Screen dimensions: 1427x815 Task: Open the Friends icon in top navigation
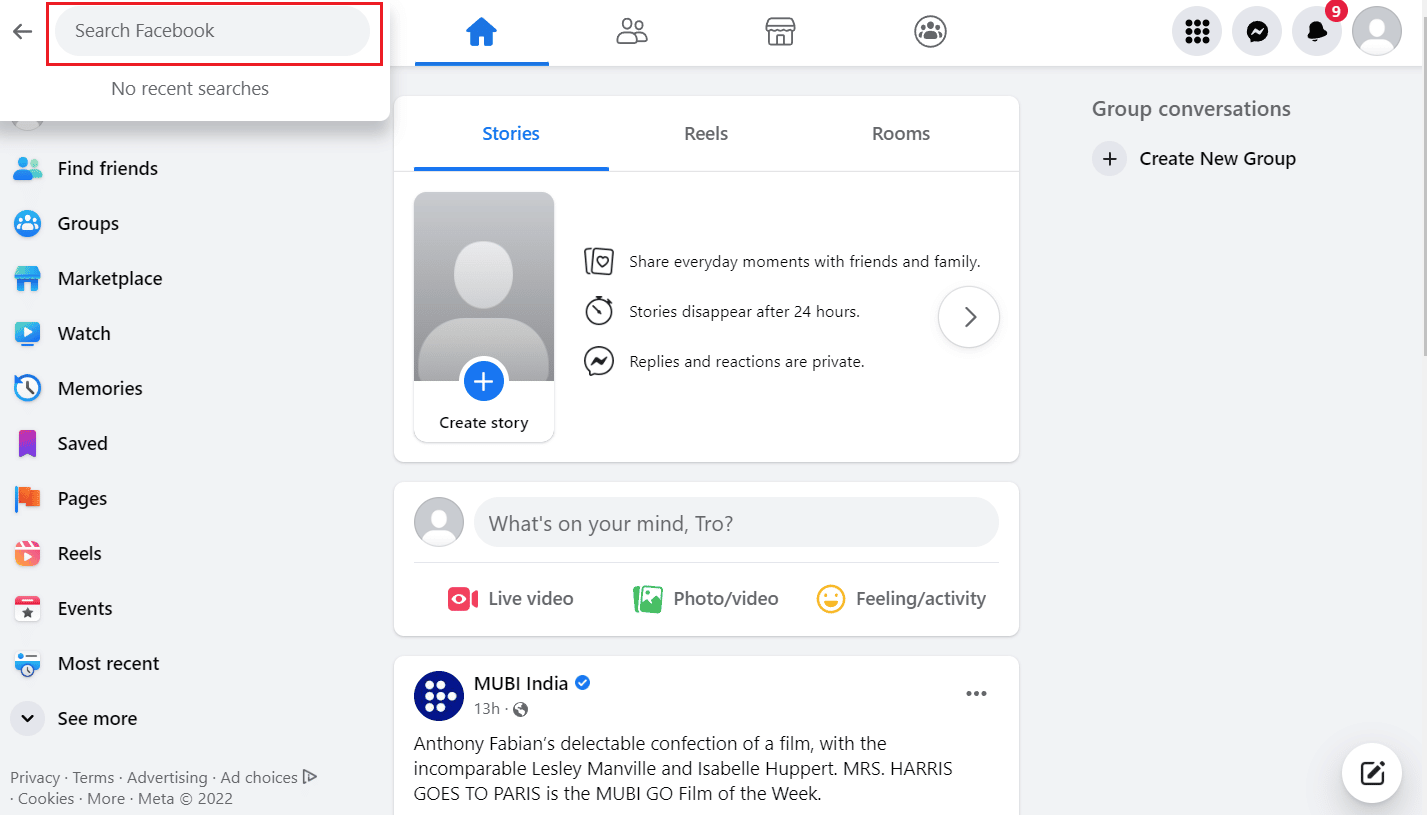(x=632, y=32)
